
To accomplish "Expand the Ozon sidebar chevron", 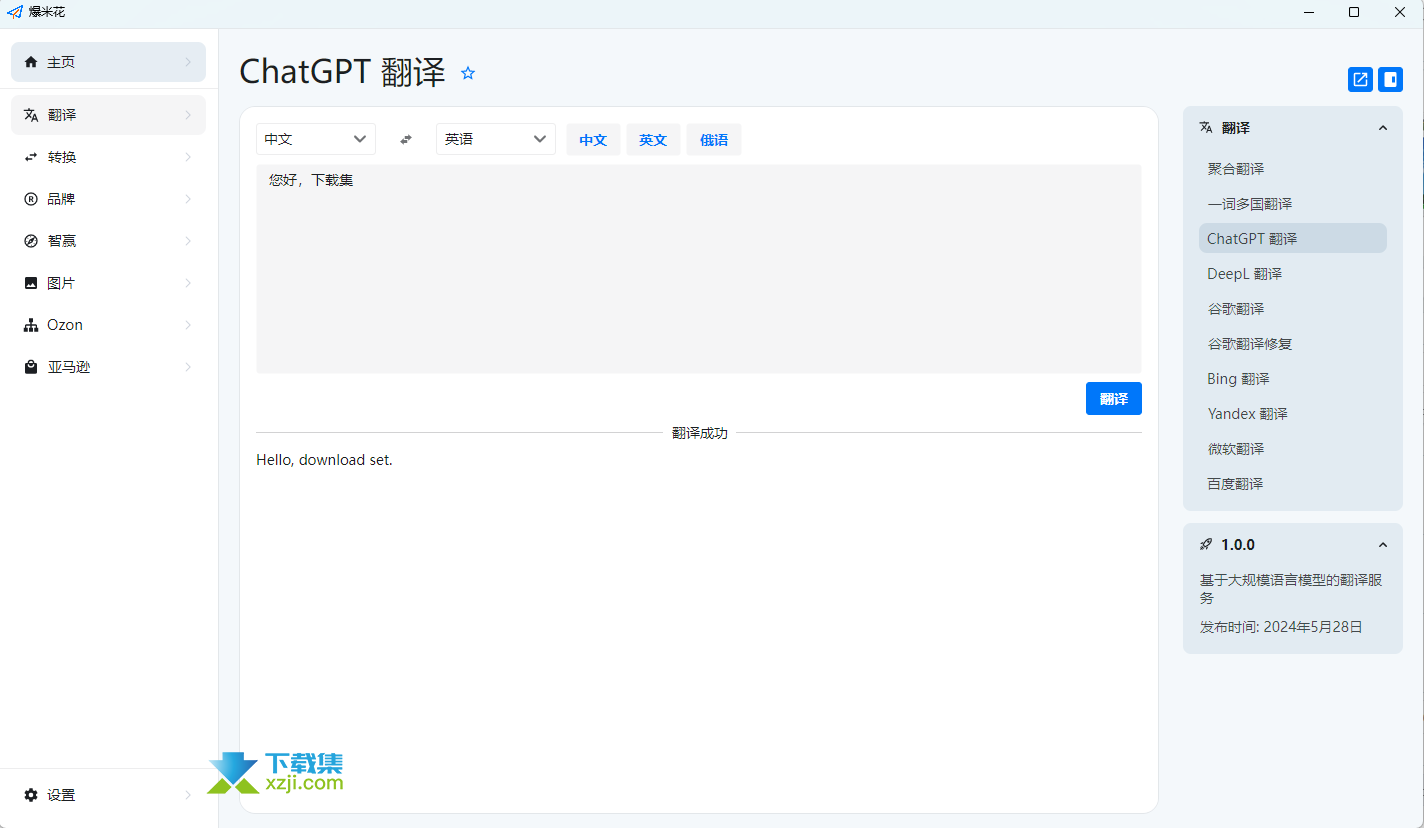I will (188, 325).
